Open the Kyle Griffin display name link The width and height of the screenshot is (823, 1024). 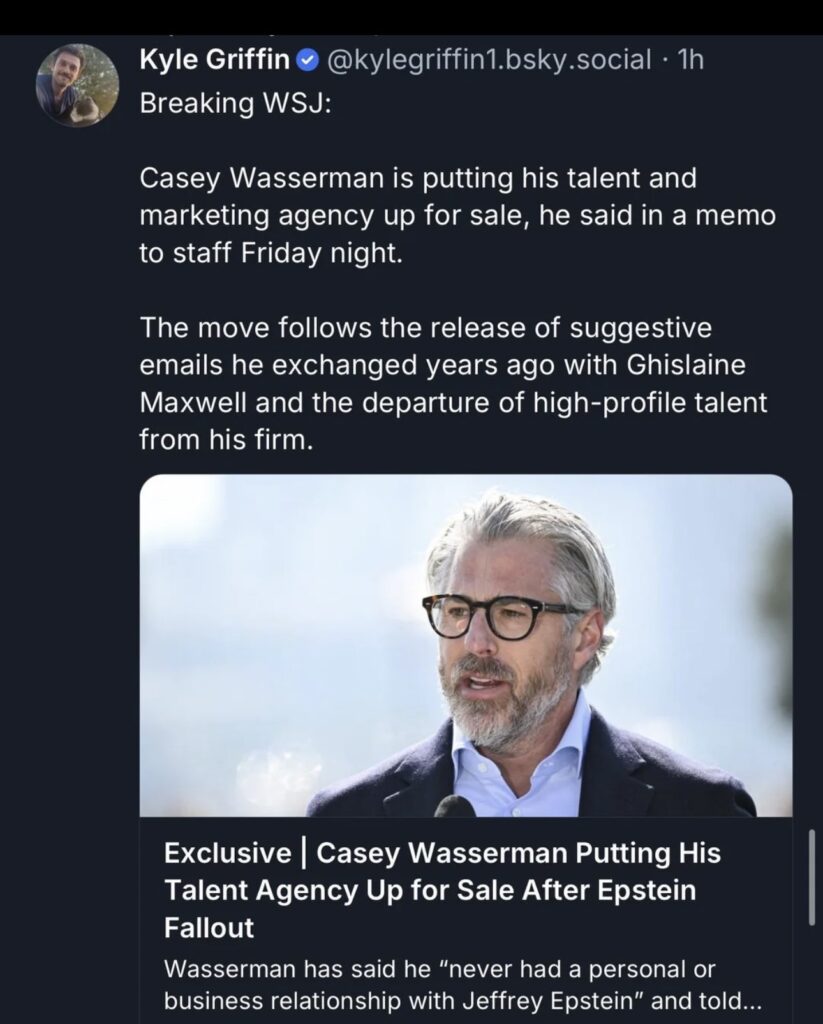(x=215, y=61)
